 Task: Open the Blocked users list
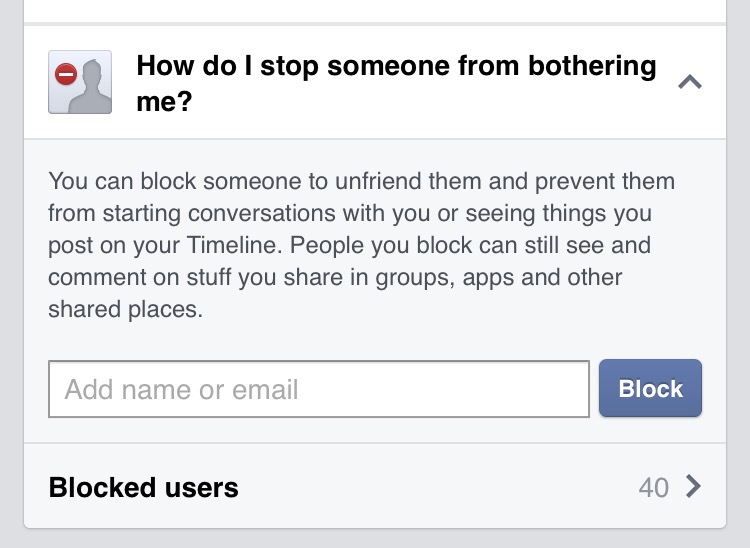click(x=144, y=487)
